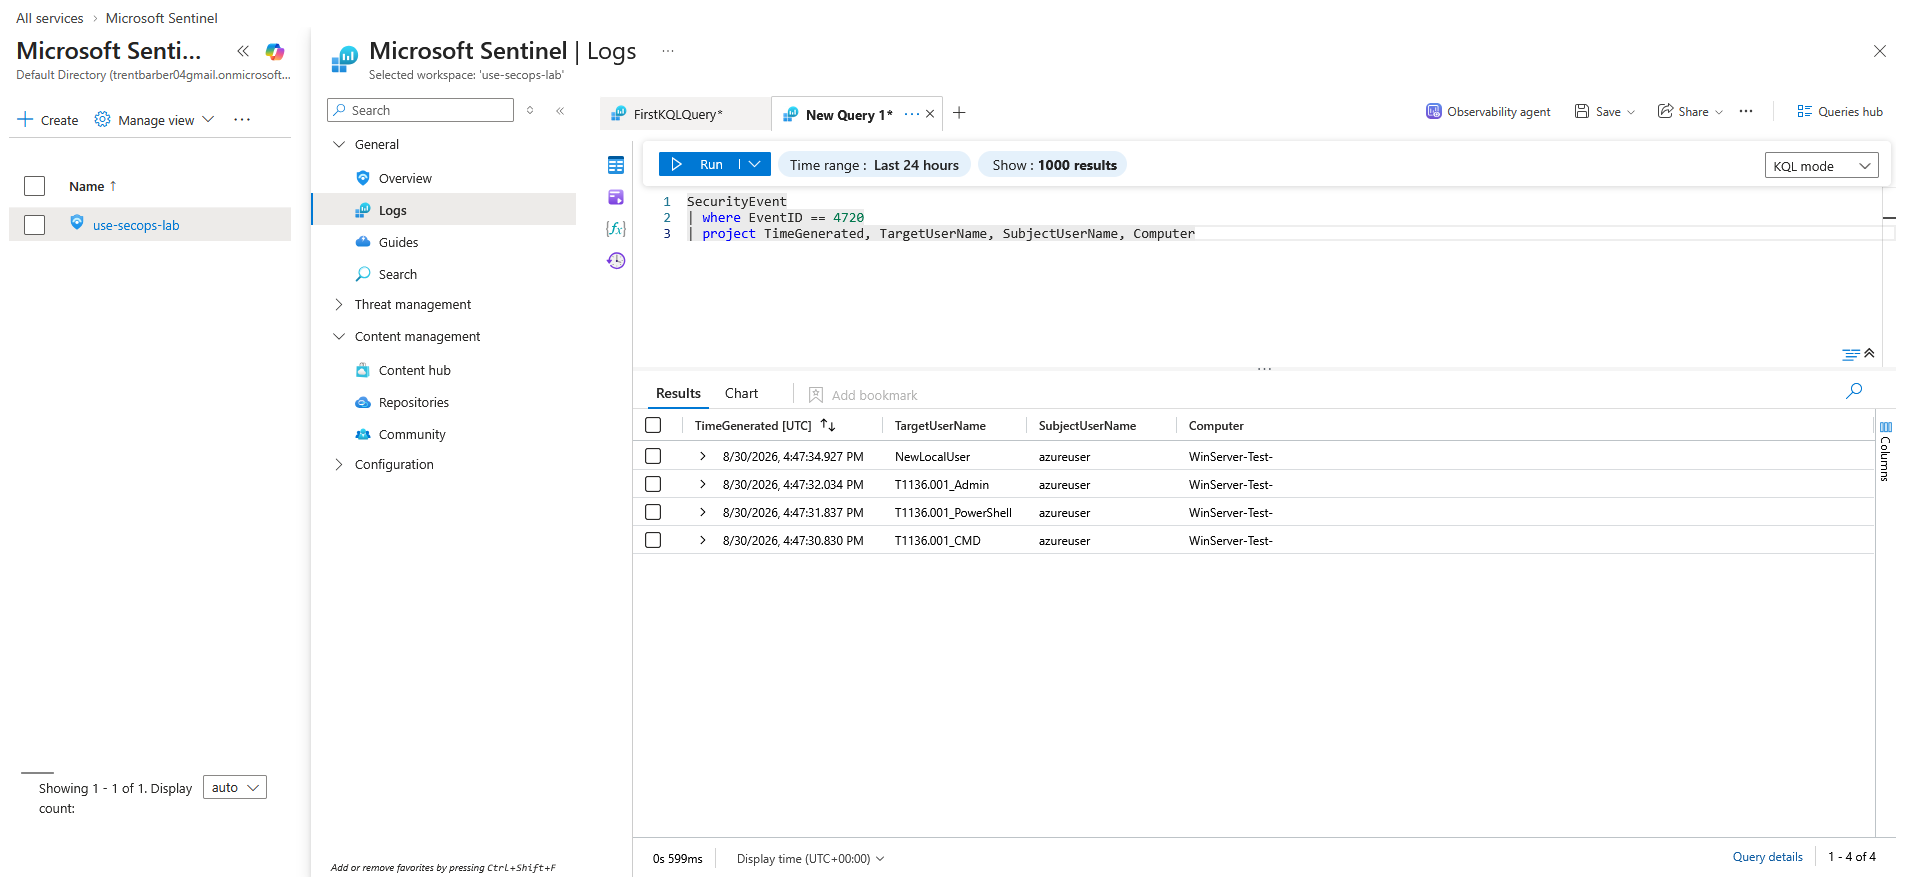1908x877 pixels.
Task: Change Show 1000 results limit
Action: pos(1053,165)
